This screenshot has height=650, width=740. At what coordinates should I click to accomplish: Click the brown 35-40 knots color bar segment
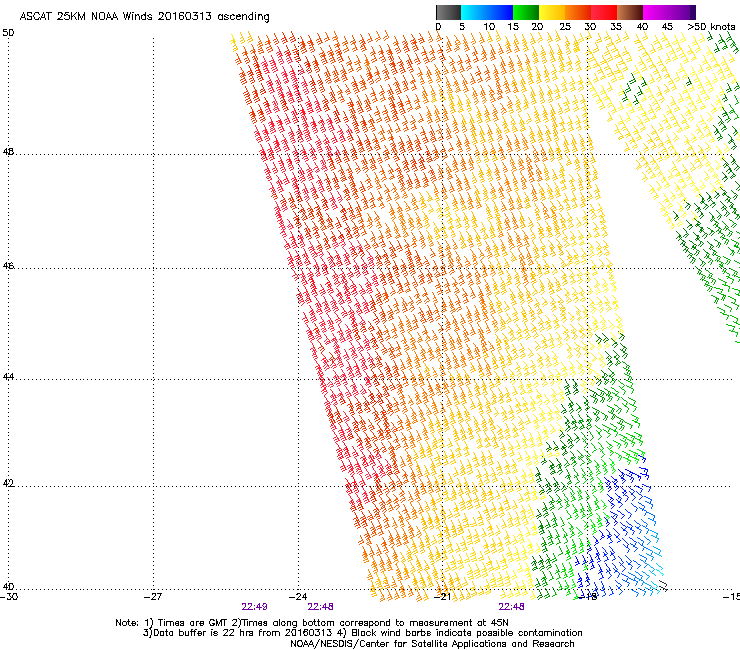630,12
